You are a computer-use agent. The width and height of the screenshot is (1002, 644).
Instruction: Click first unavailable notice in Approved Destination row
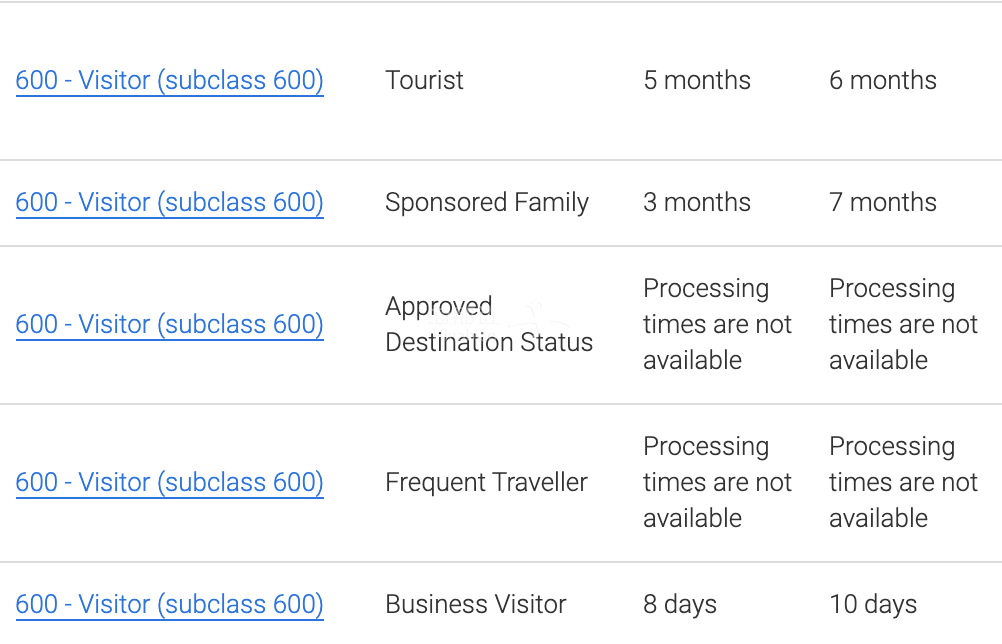717,325
